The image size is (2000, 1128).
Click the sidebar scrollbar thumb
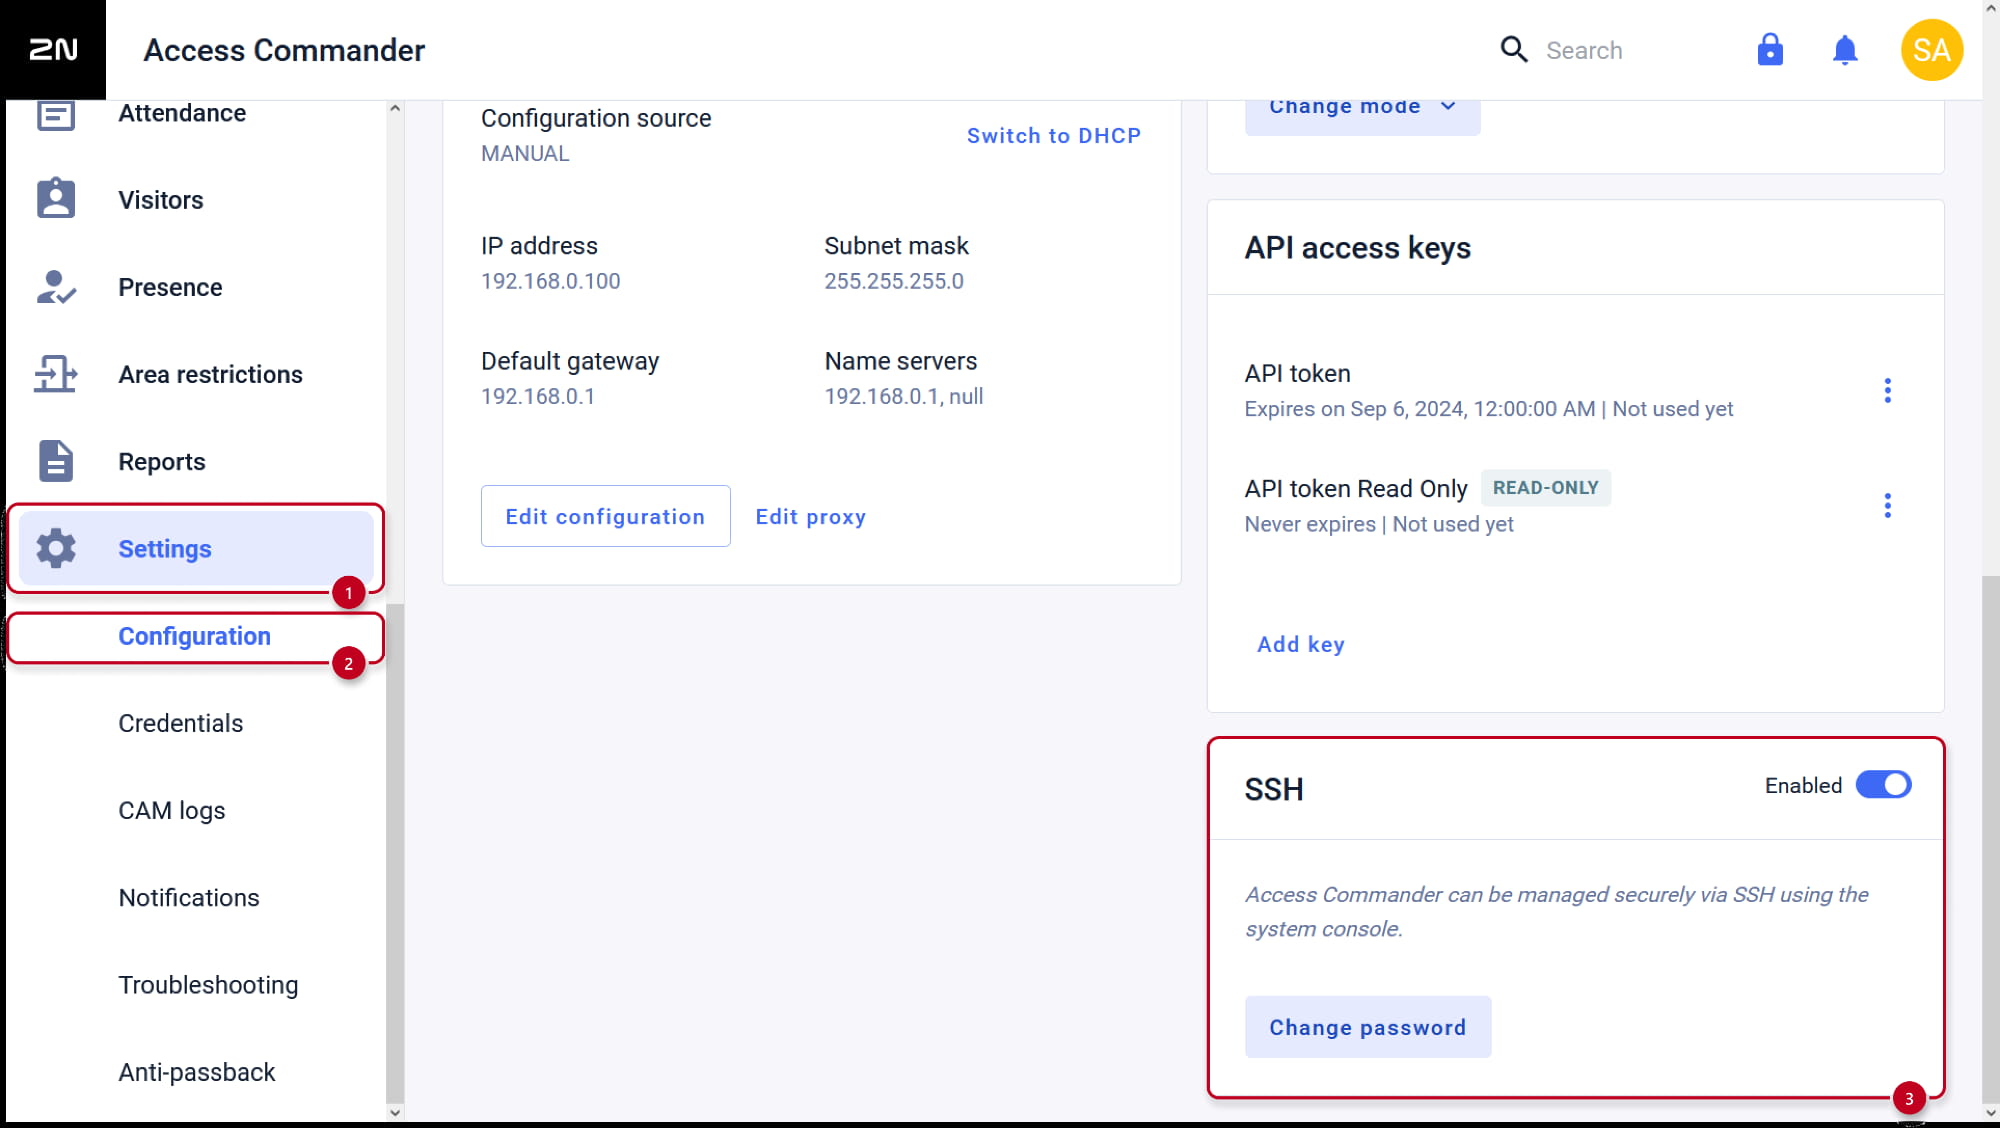click(x=395, y=853)
